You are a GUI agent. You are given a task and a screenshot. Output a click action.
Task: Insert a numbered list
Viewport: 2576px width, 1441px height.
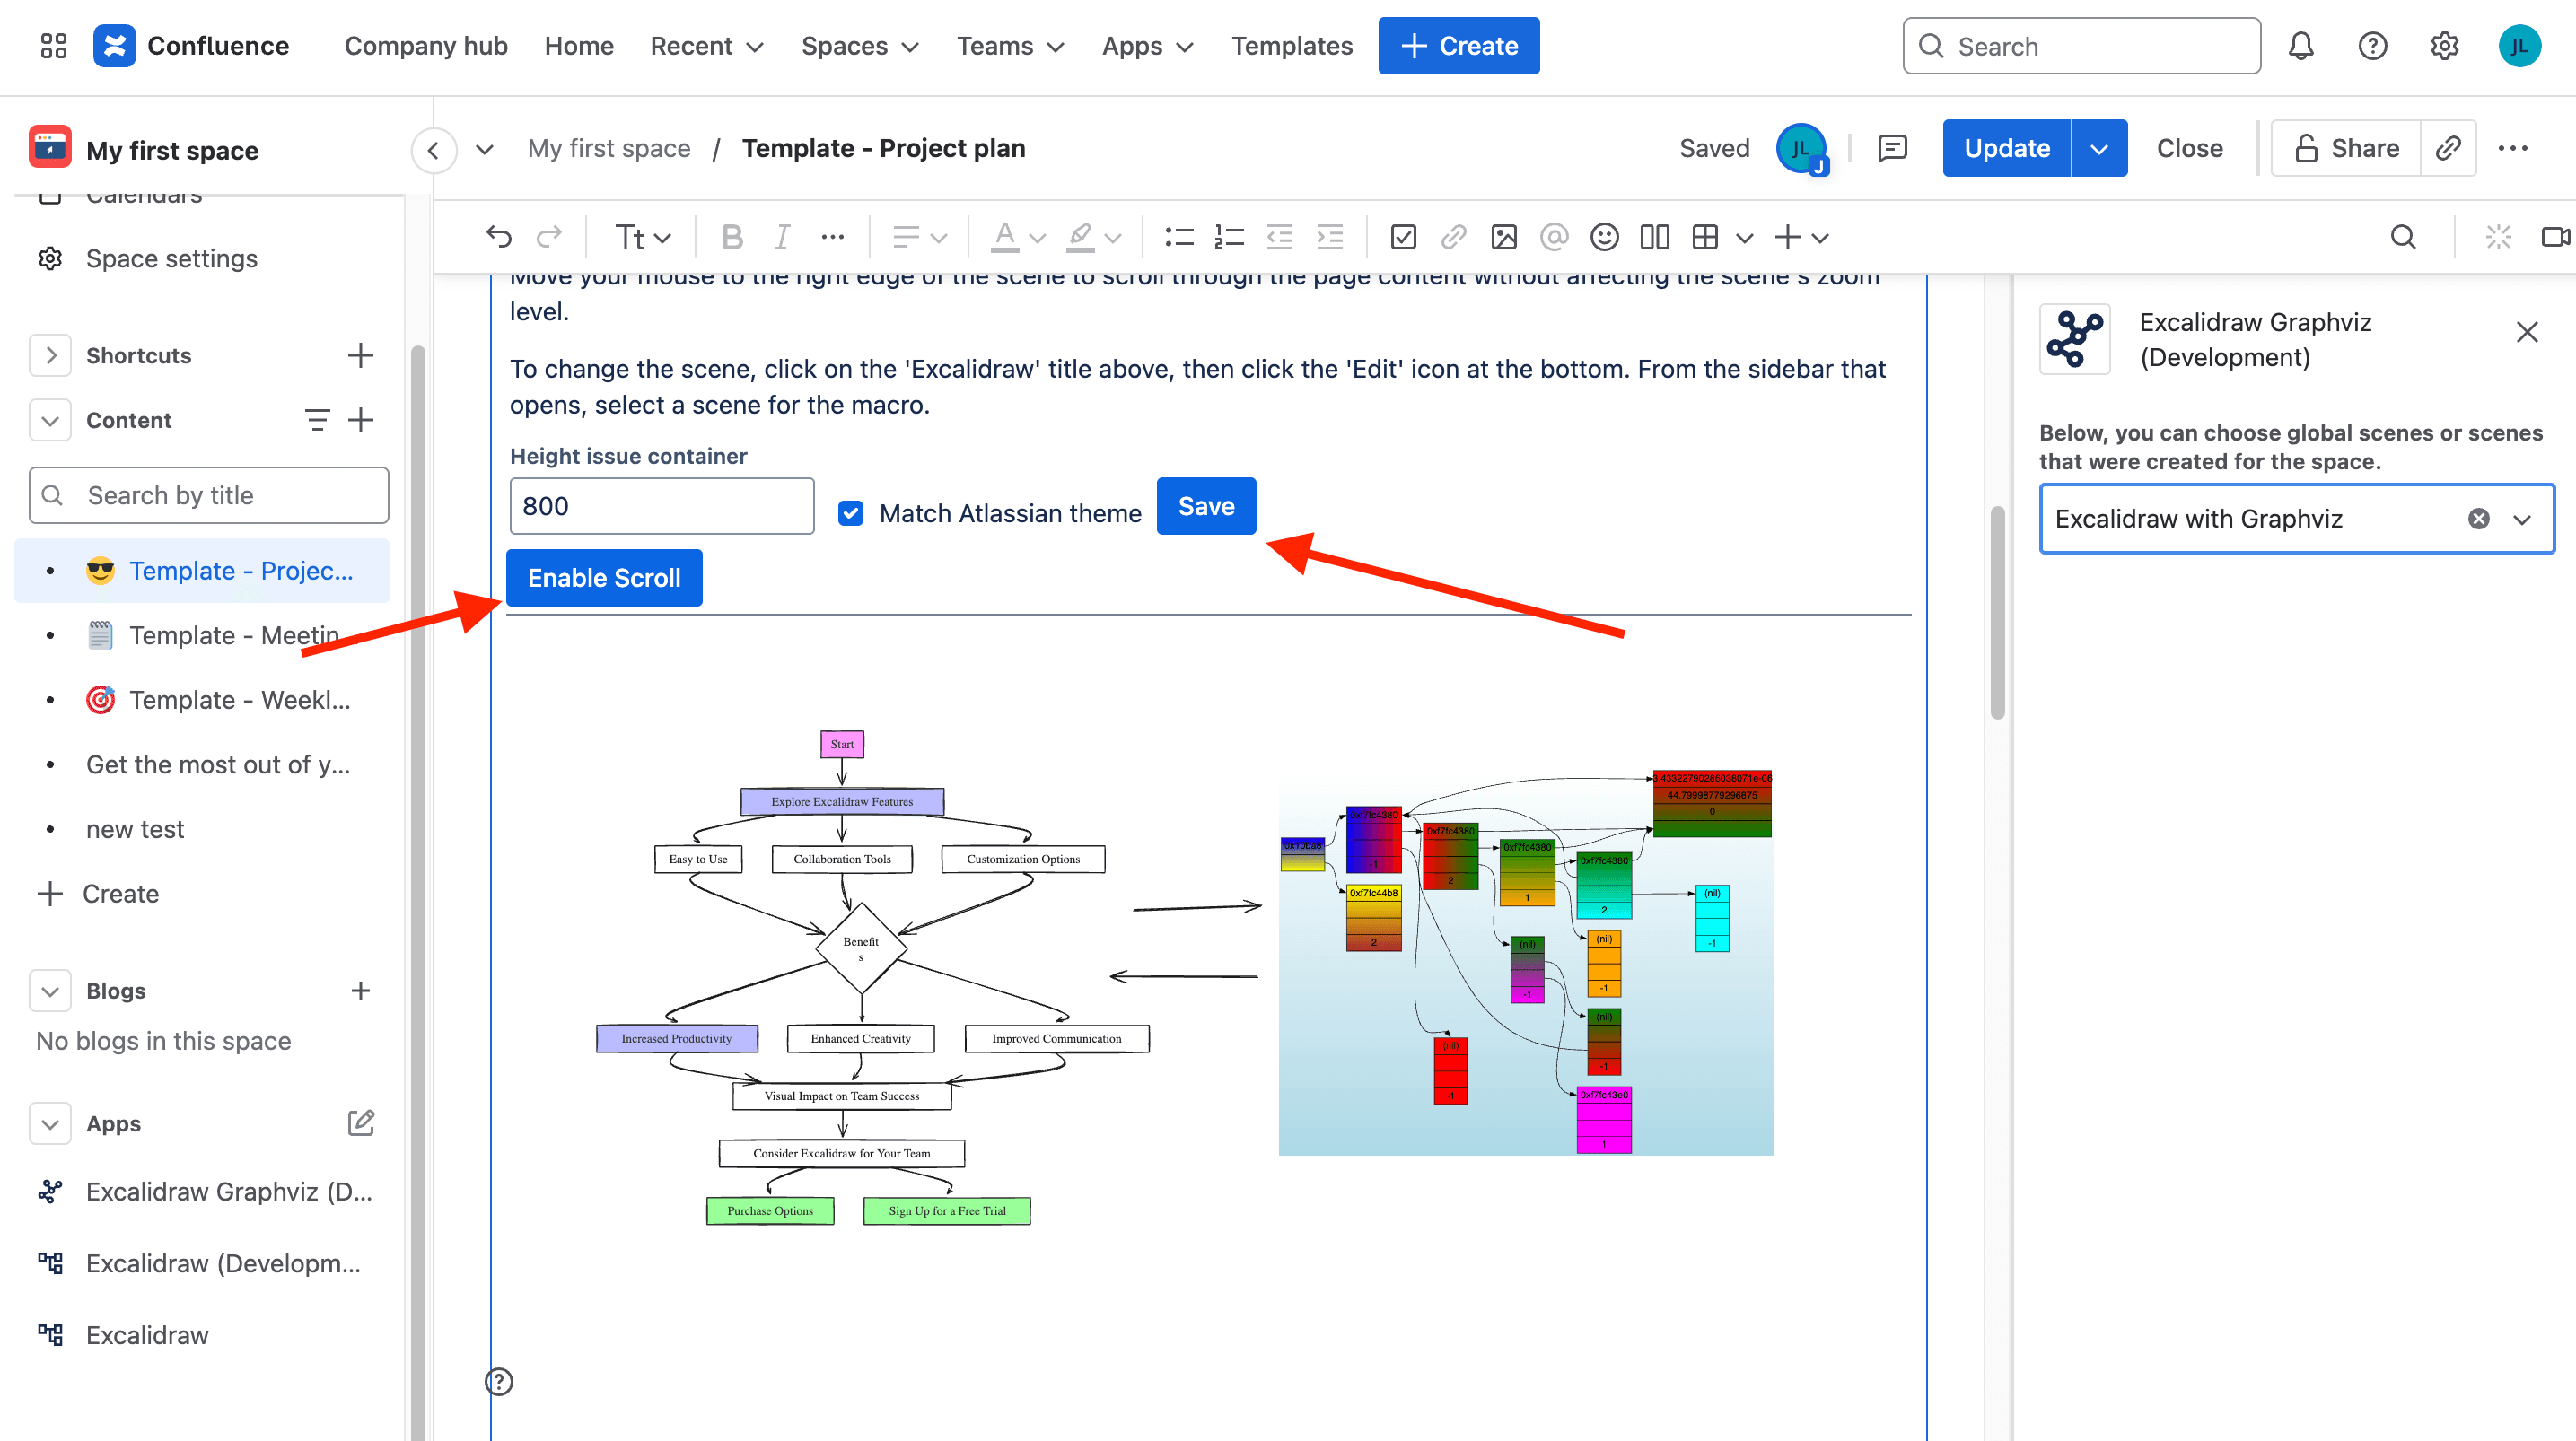(x=1229, y=237)
